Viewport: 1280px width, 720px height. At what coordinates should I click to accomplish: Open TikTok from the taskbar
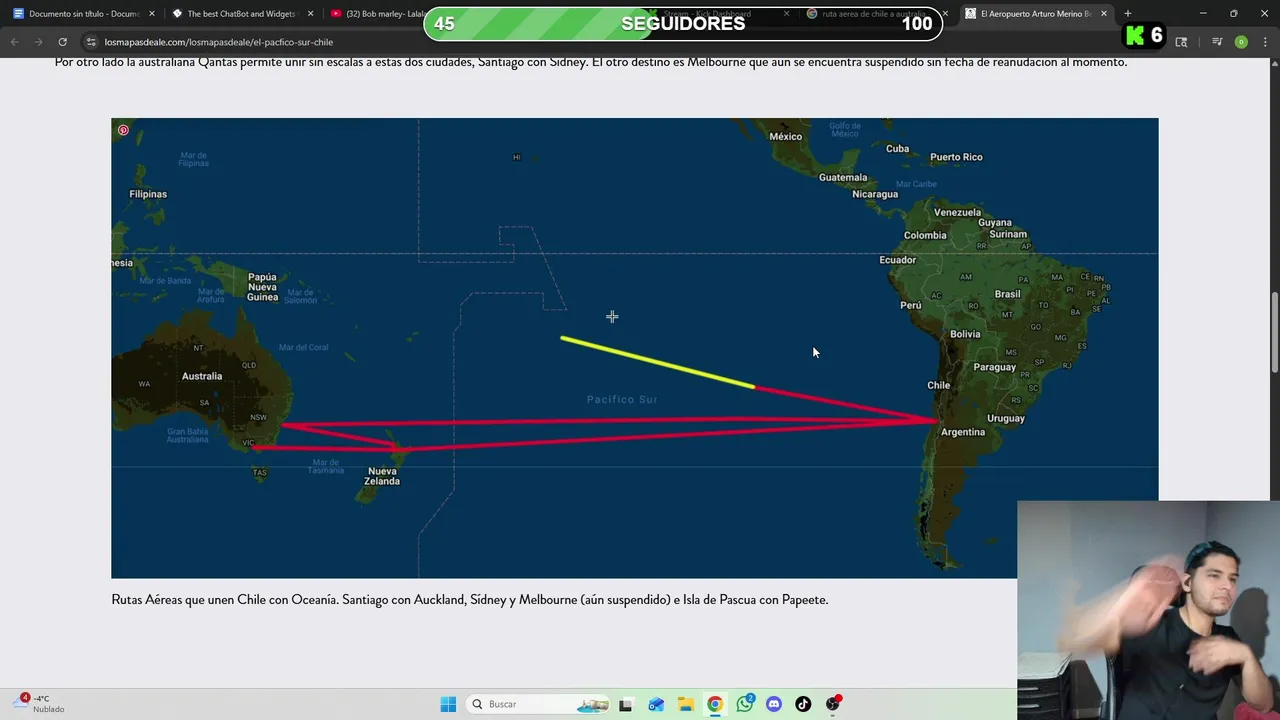[803, 704]
